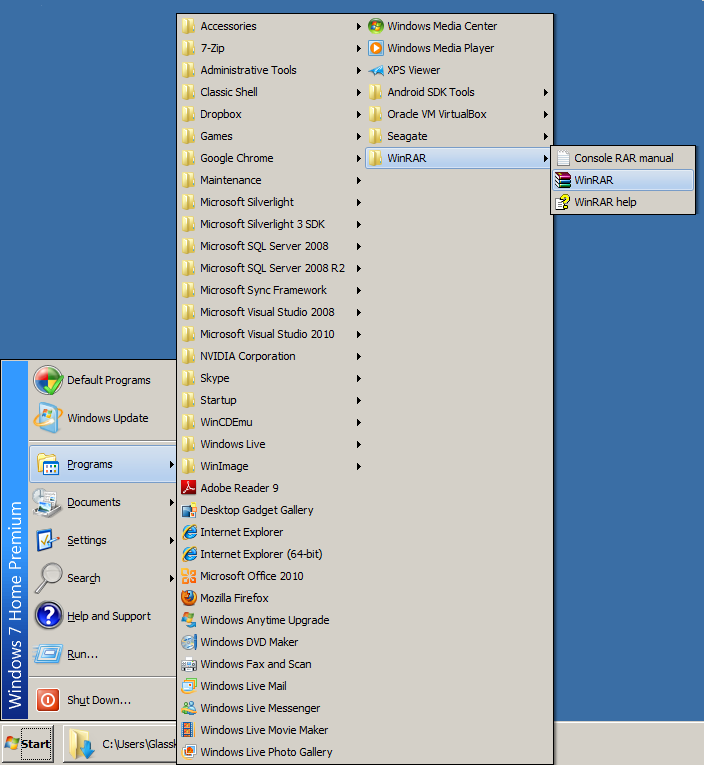
Task: Open Adobe Reader 9 via its icon
Action: click(189, 488)
